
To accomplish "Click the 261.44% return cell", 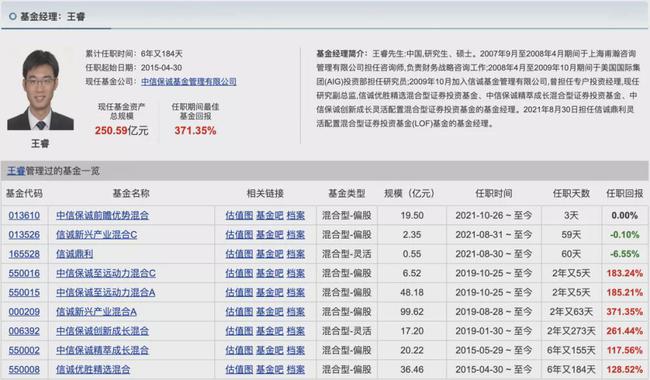I will [x=625, y=331].
